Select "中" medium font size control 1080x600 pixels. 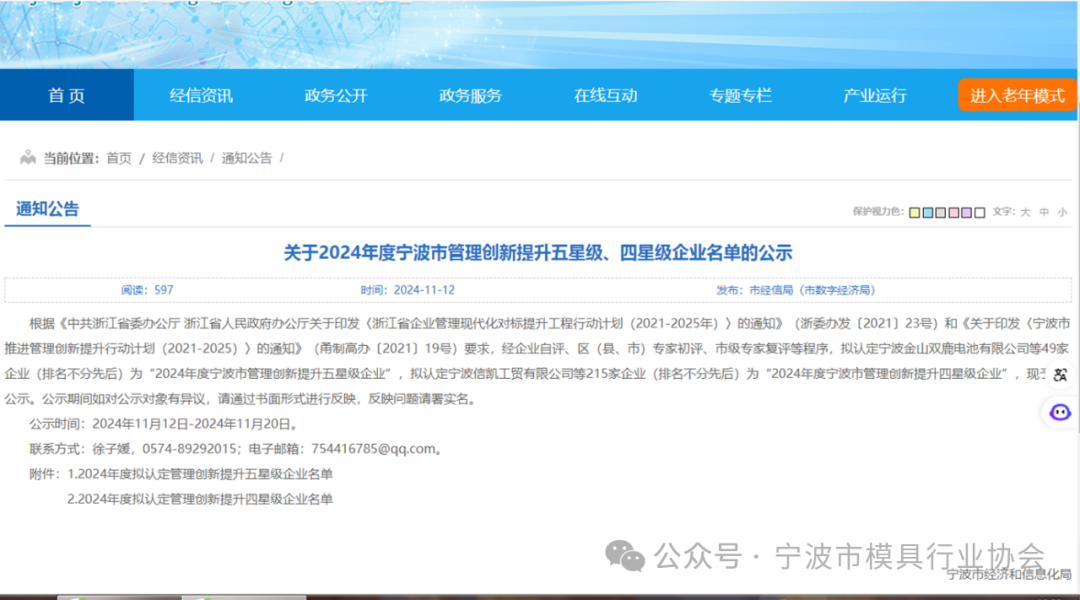1043,212
